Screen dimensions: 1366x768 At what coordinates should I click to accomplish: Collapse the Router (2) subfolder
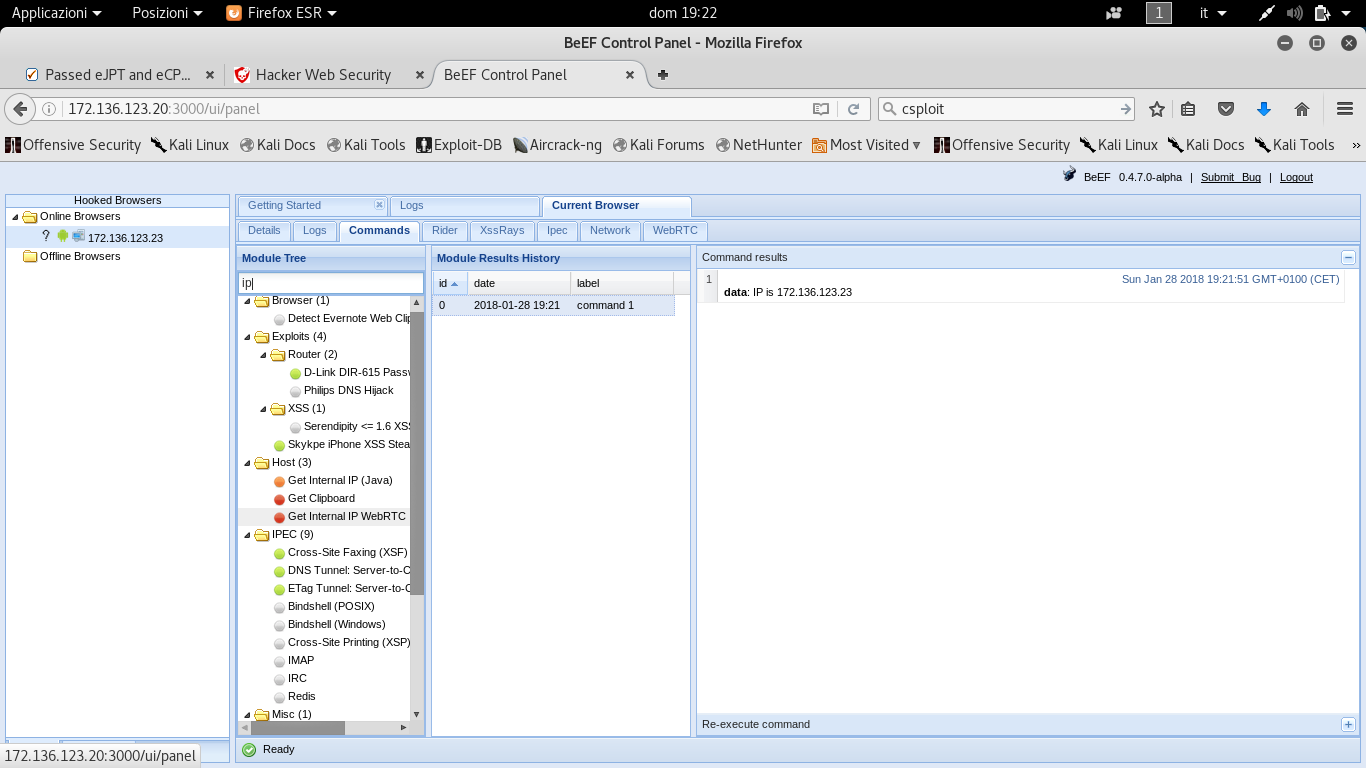coord(263,355)
